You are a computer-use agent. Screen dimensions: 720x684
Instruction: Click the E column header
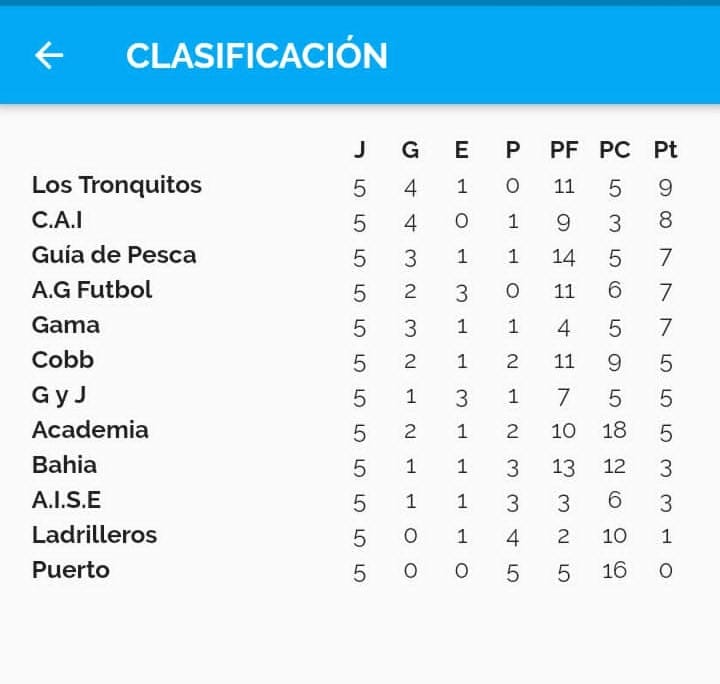tap(461, 150)
